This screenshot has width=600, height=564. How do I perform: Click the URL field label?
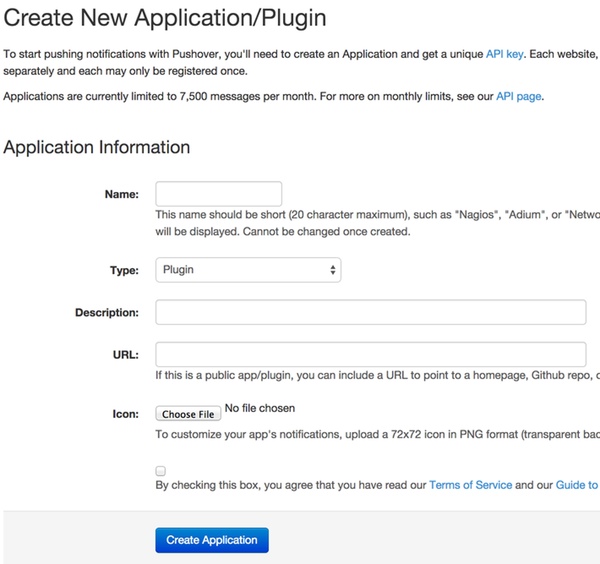tap(126, 355)
